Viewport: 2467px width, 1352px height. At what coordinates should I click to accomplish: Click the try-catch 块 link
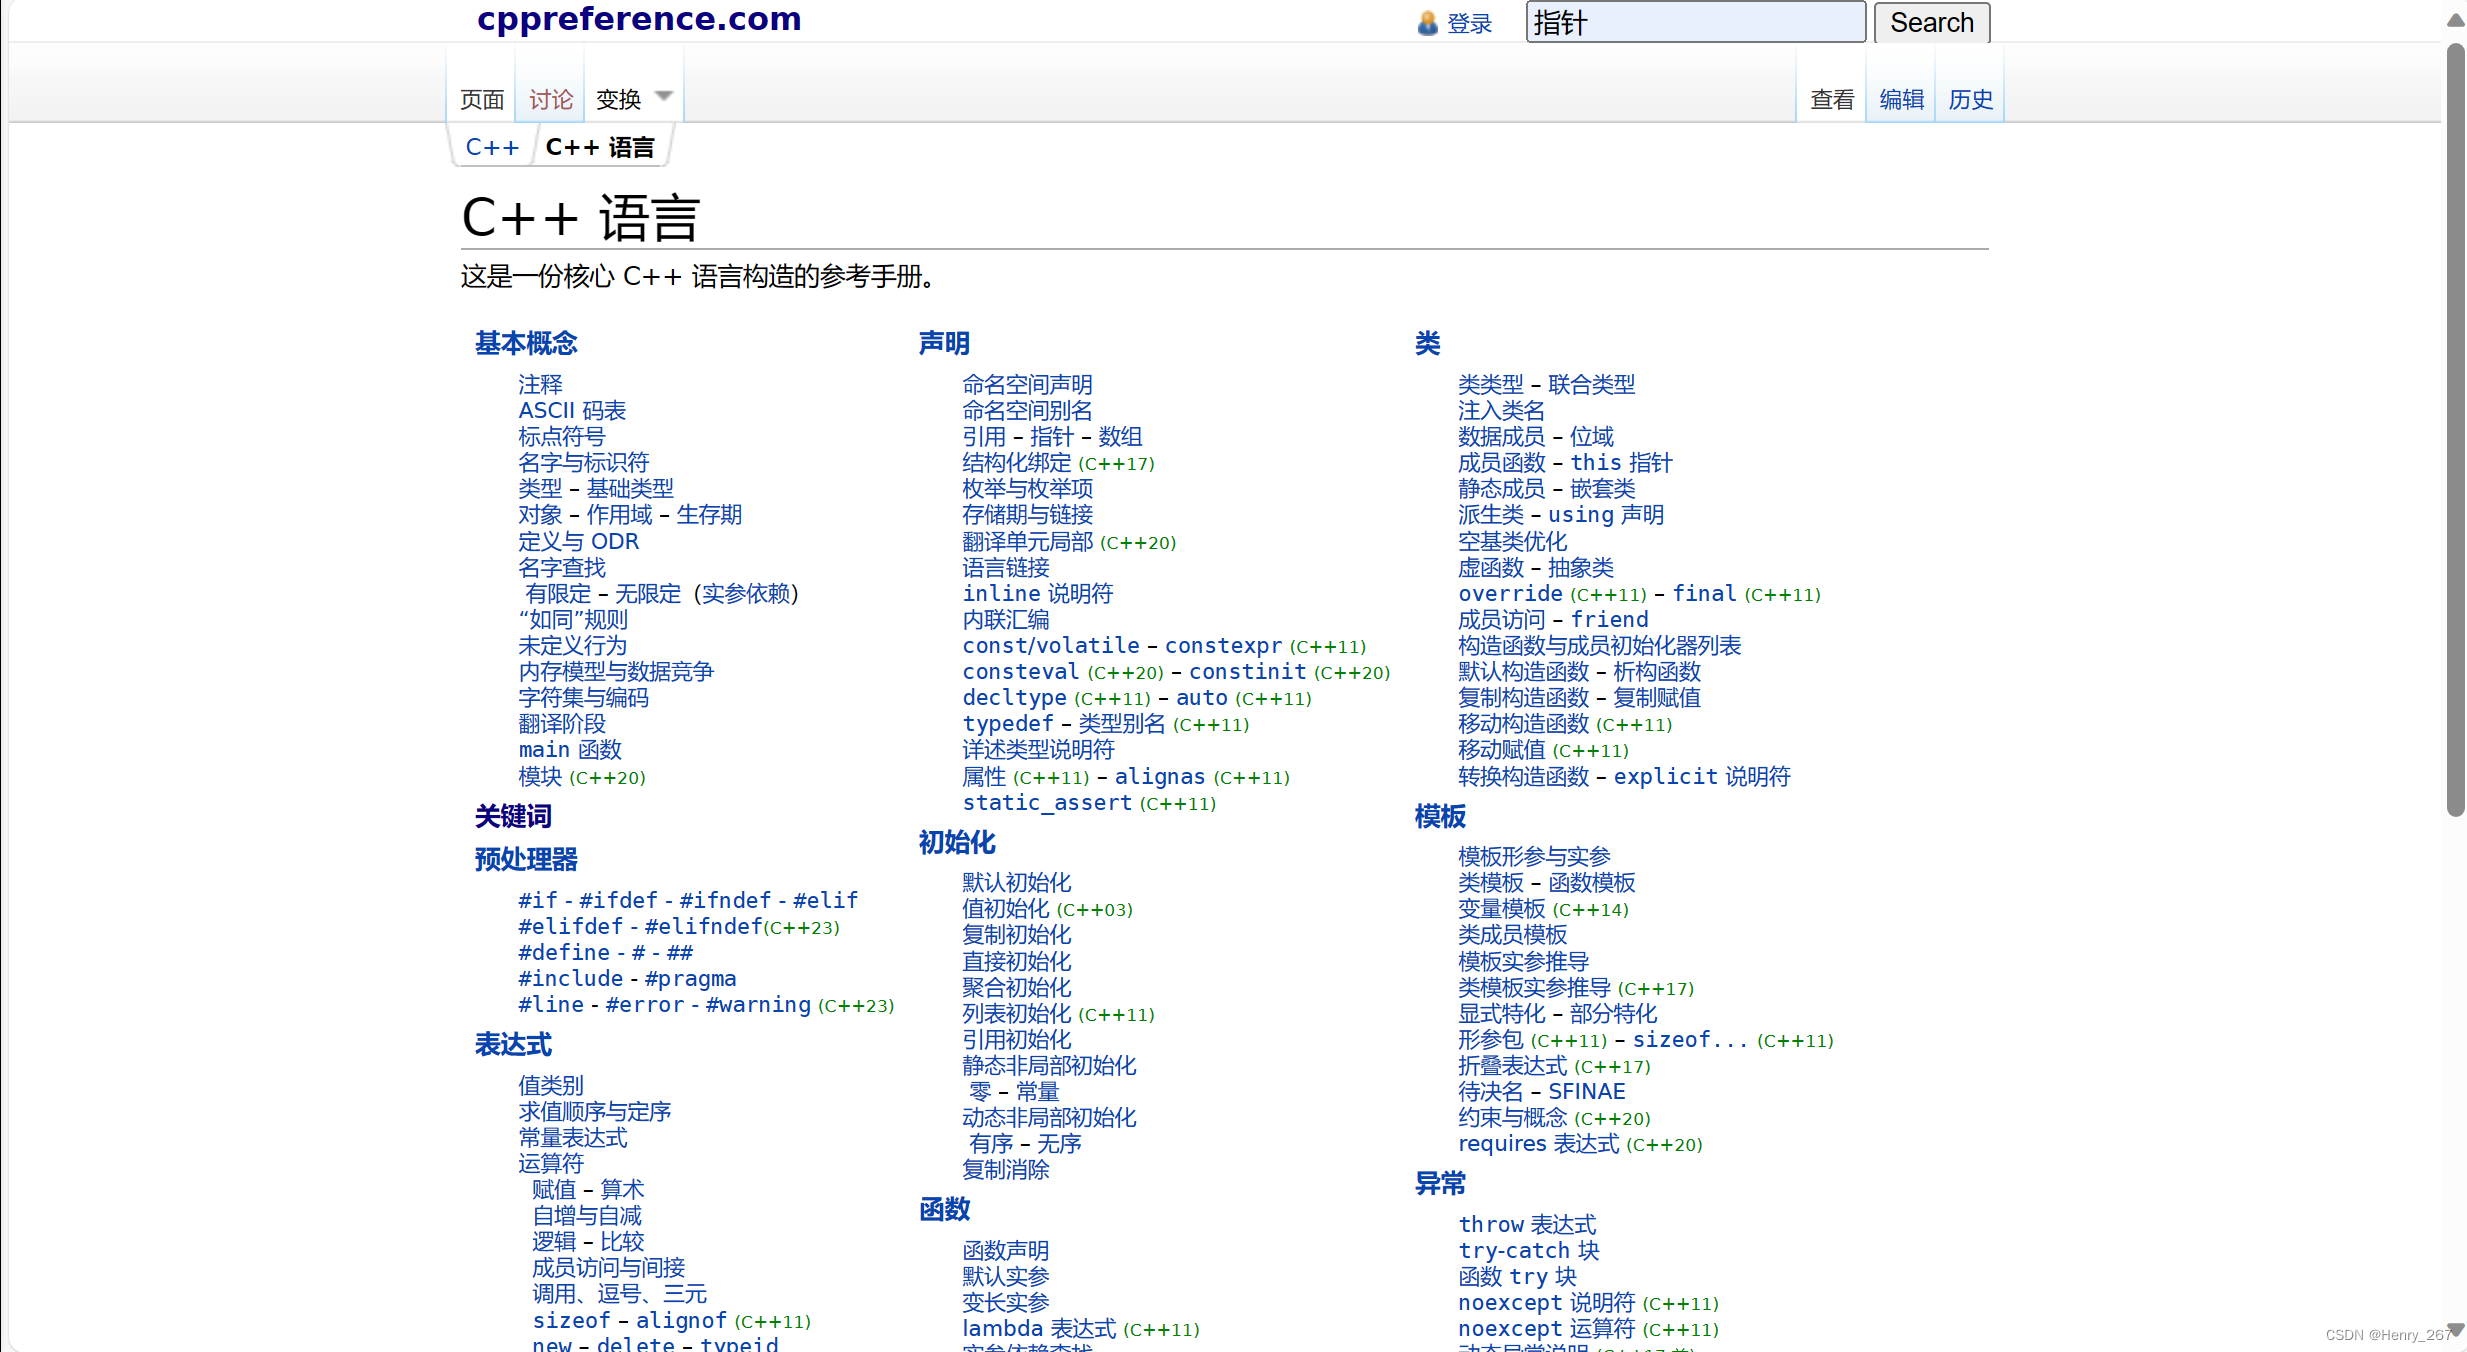point(1528,1251)
